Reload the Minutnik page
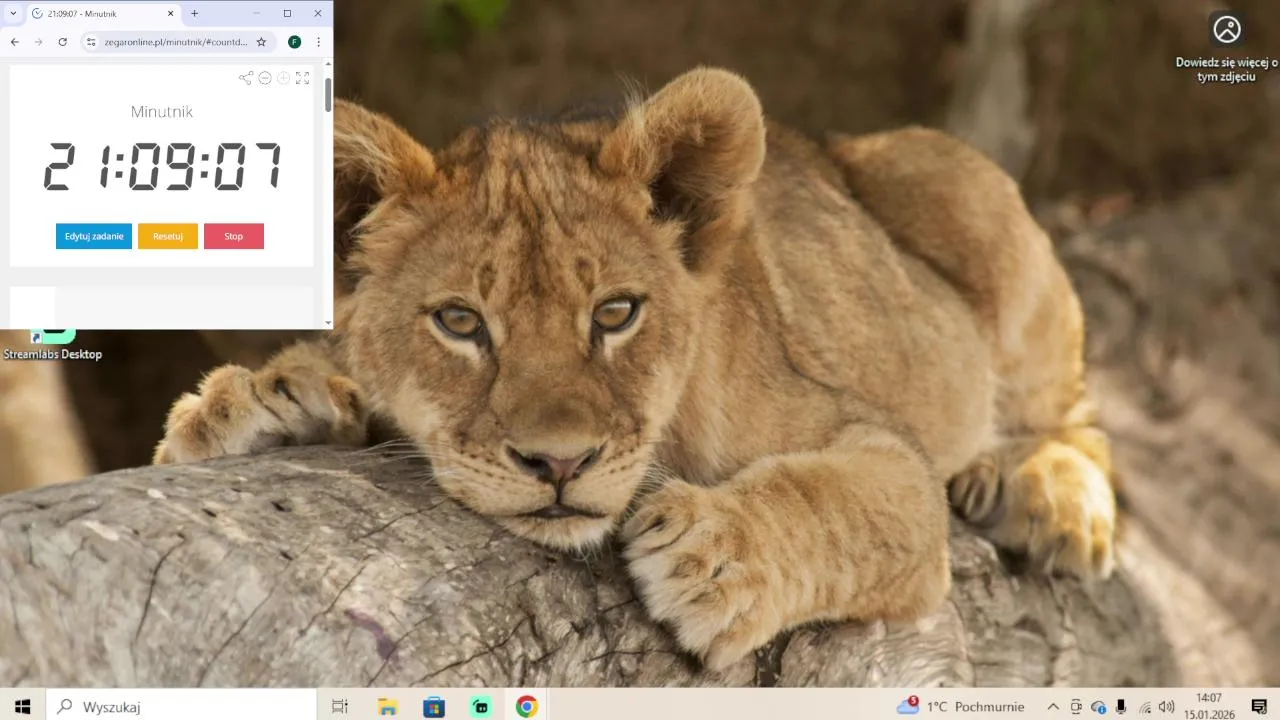1280x720 pixels. click(x=62, y=42)
